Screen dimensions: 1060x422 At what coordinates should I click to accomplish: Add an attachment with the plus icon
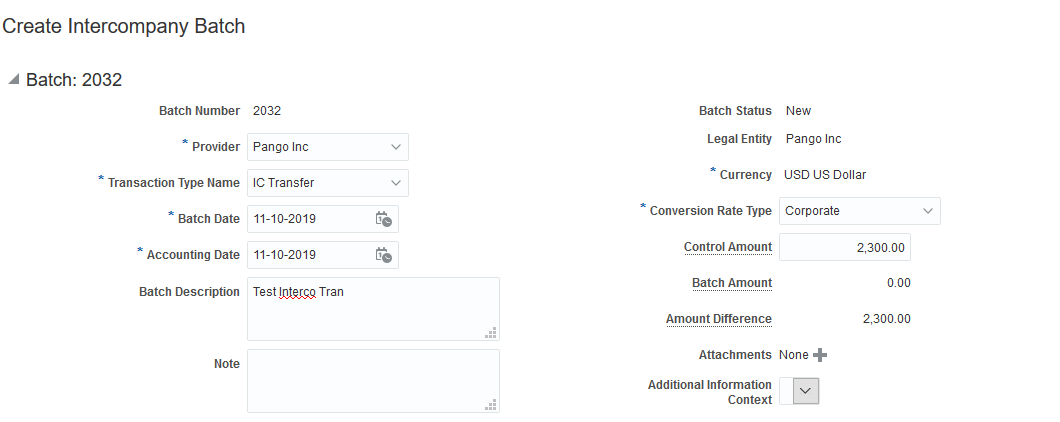coord(820,355)
